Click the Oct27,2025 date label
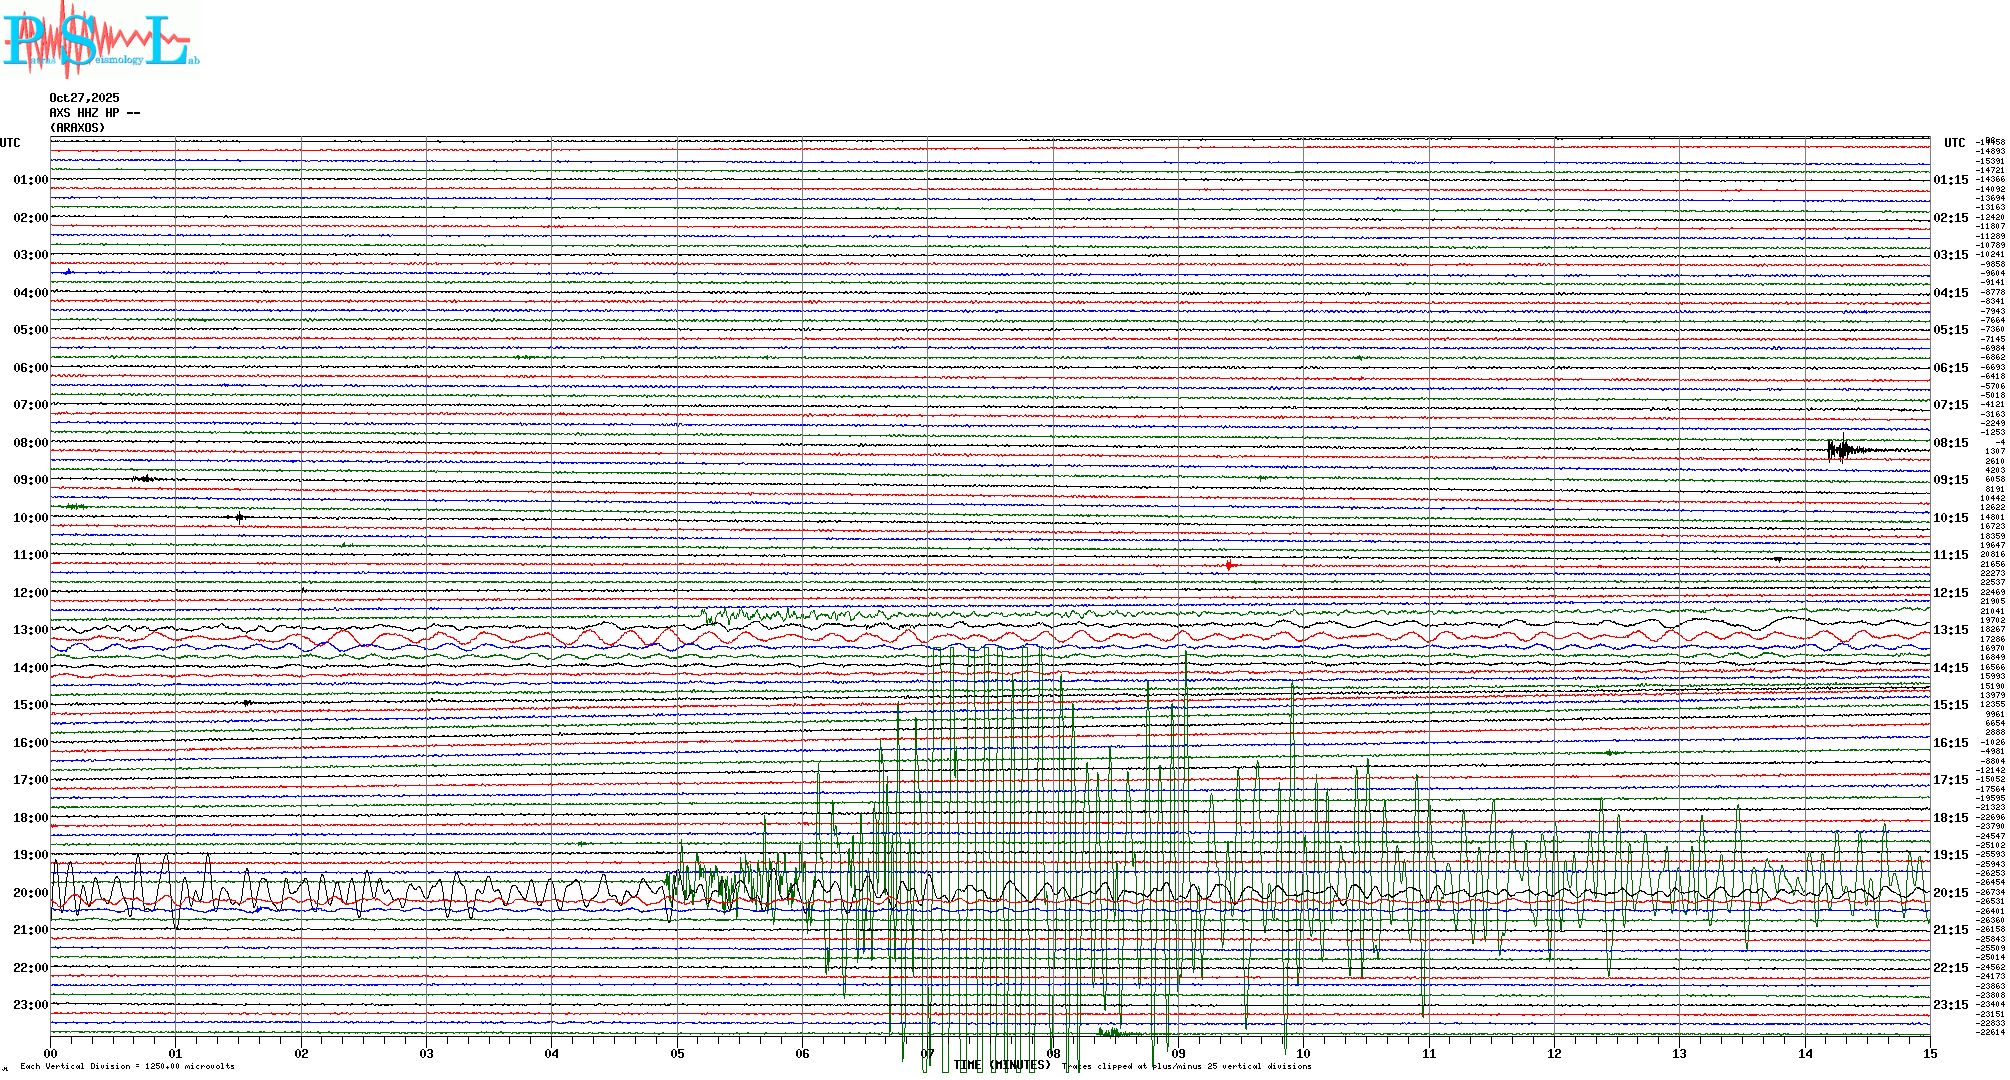The image size is (2010, 1080). tap(84, 98)
